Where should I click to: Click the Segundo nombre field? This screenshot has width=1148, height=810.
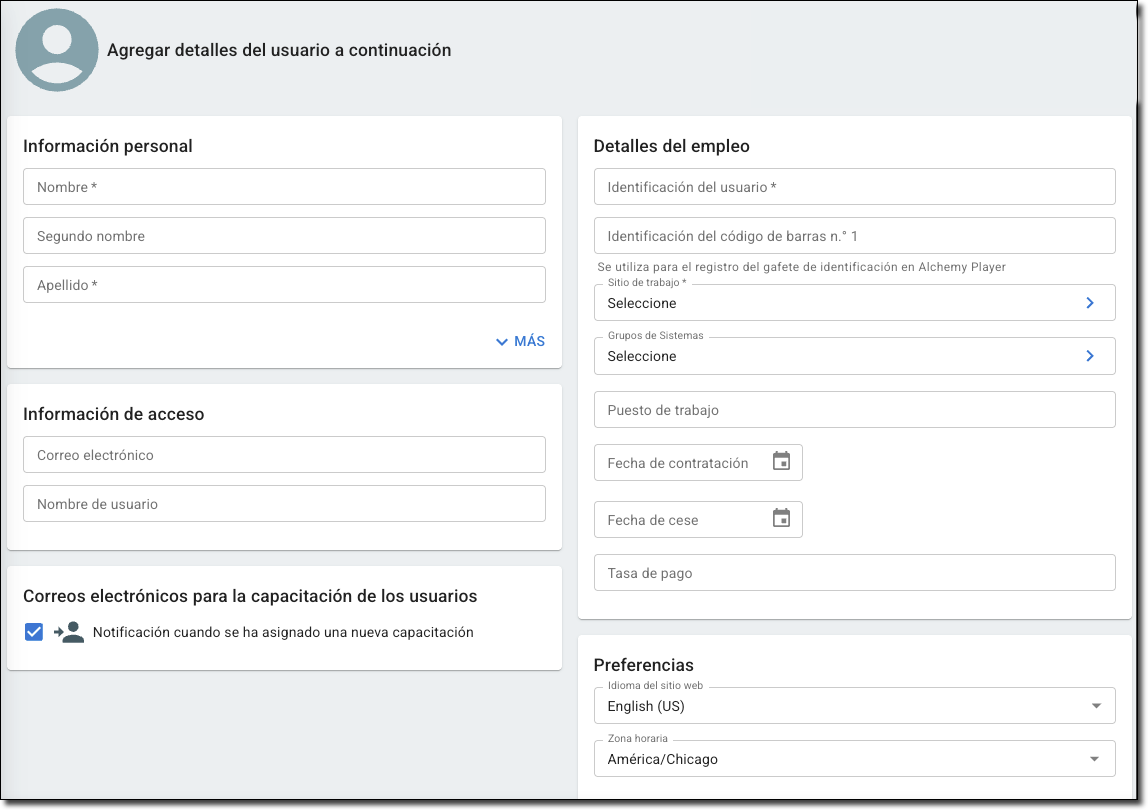pos(284,236)
